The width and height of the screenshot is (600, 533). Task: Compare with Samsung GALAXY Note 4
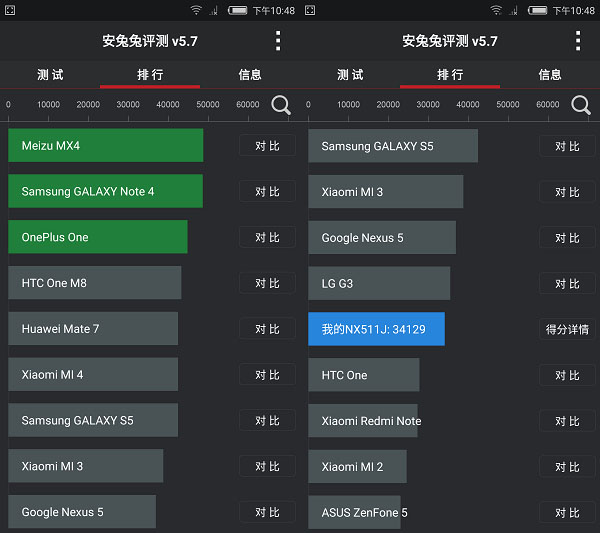[267, 191]
